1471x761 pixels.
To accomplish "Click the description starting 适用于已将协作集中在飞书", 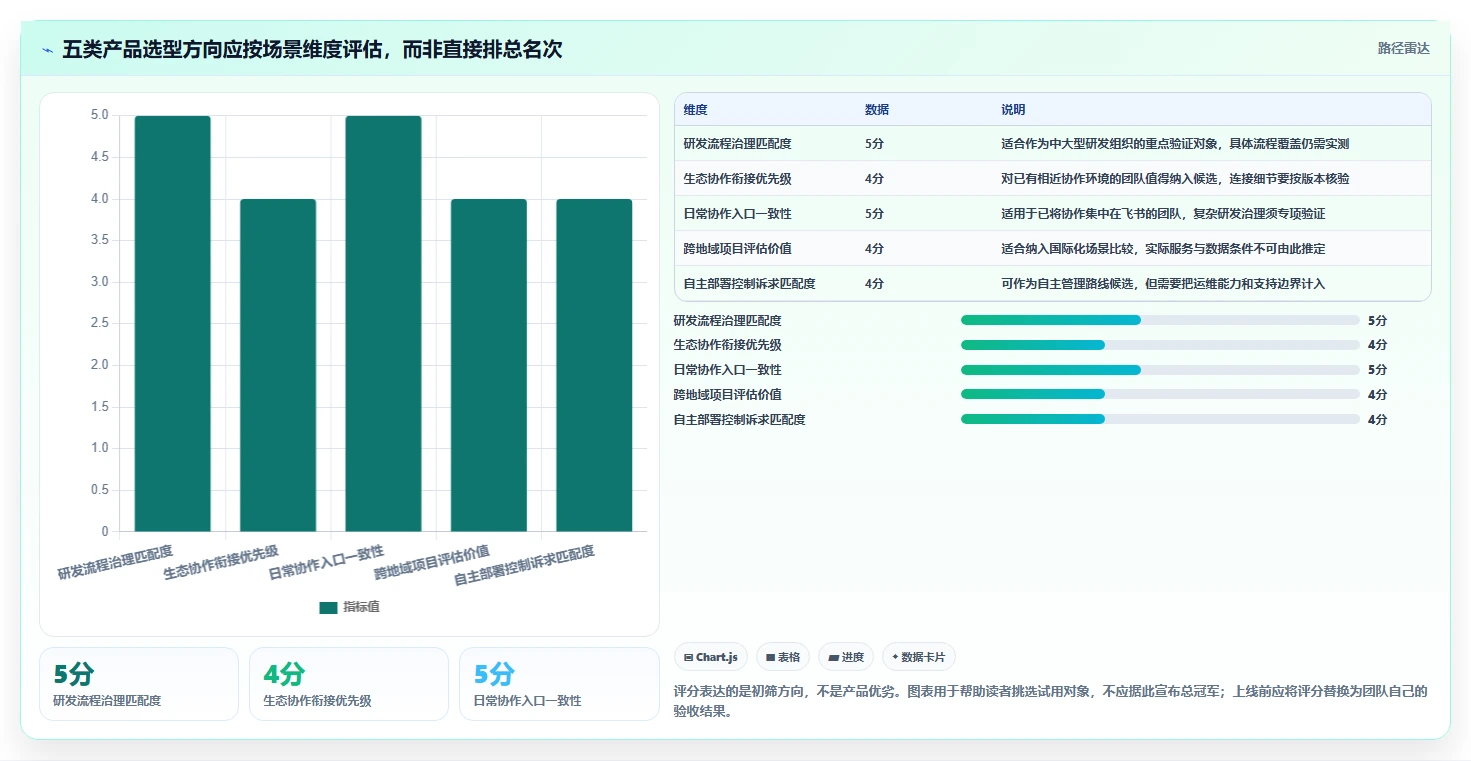I will click(x=1163, y=214).
